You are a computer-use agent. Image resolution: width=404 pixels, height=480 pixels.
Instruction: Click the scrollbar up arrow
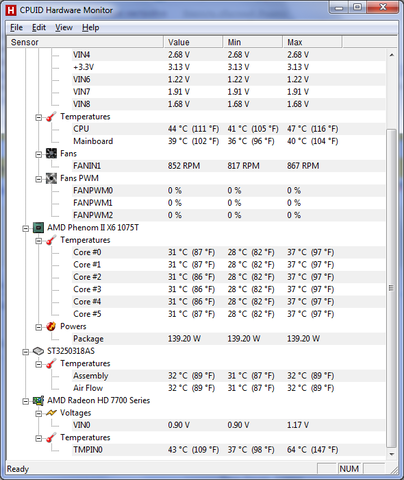tap(392, 55)
